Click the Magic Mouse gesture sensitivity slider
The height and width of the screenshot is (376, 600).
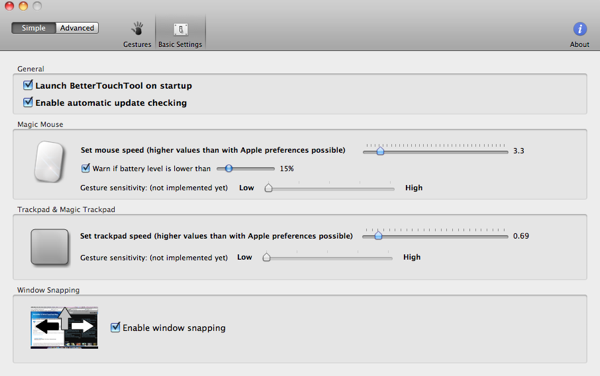329,188
